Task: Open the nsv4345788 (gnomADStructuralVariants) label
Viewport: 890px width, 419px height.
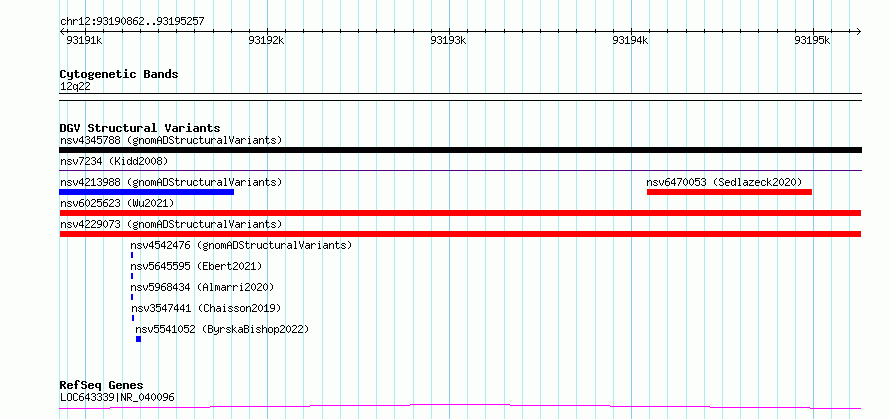Action: click(171, 140)
